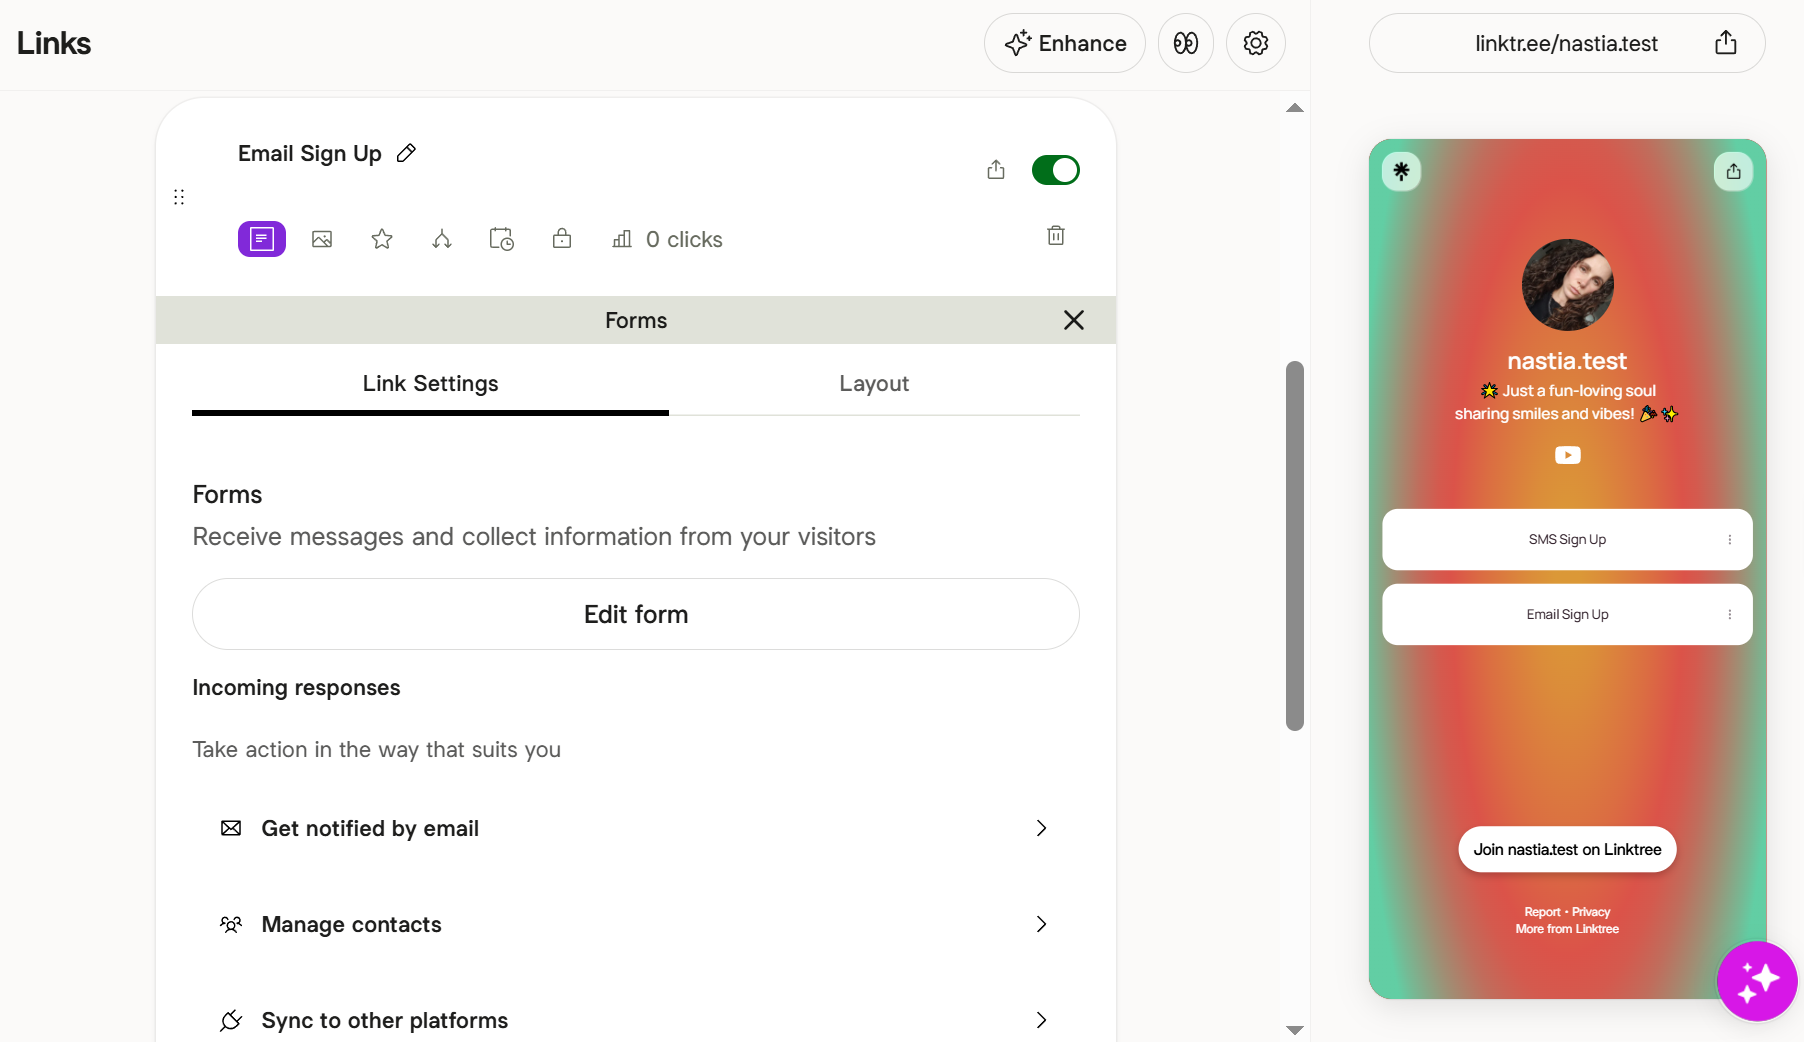Open the redirect link option
This screenshot has height=1042, width=1804.
[x=442, y=239]
